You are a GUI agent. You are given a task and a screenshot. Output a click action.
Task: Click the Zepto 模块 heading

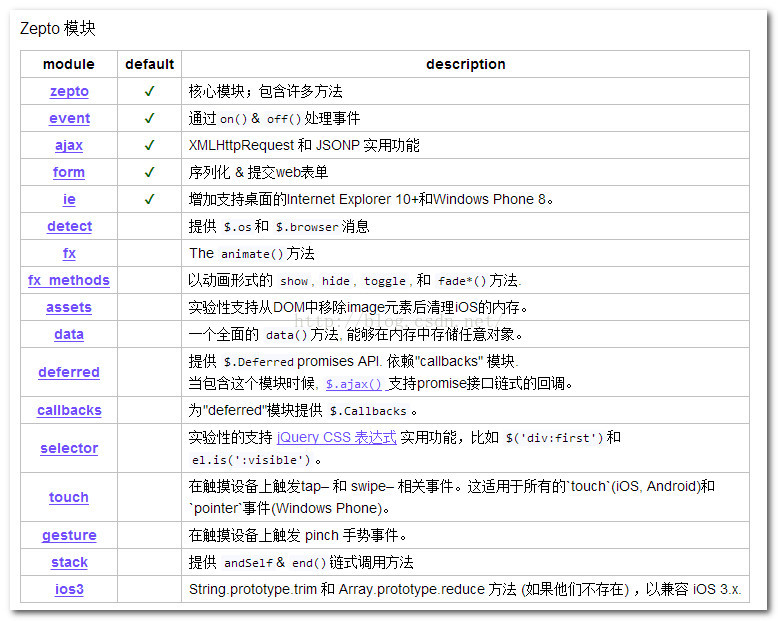tap(58, 28)
